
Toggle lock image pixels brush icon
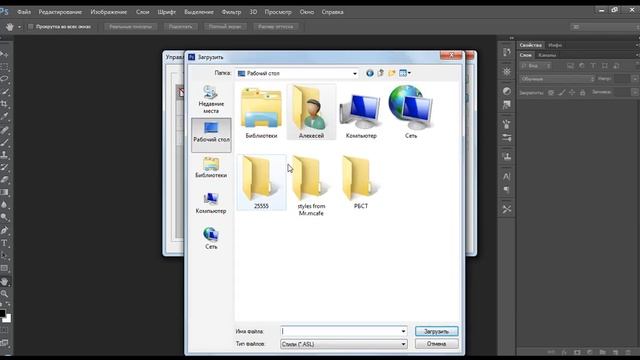tap(562, 93)
